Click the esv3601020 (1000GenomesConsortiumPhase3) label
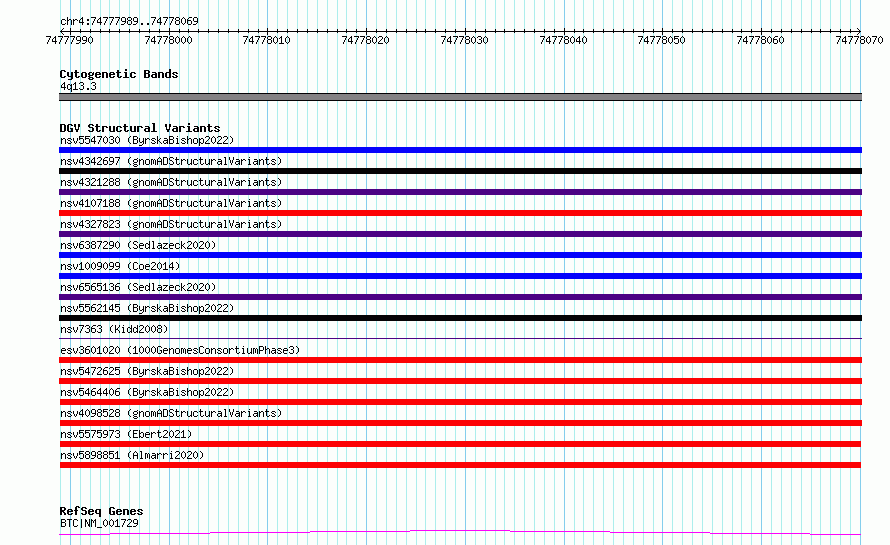The width and height of the screenshot is (890, 545). pos(180,350)
